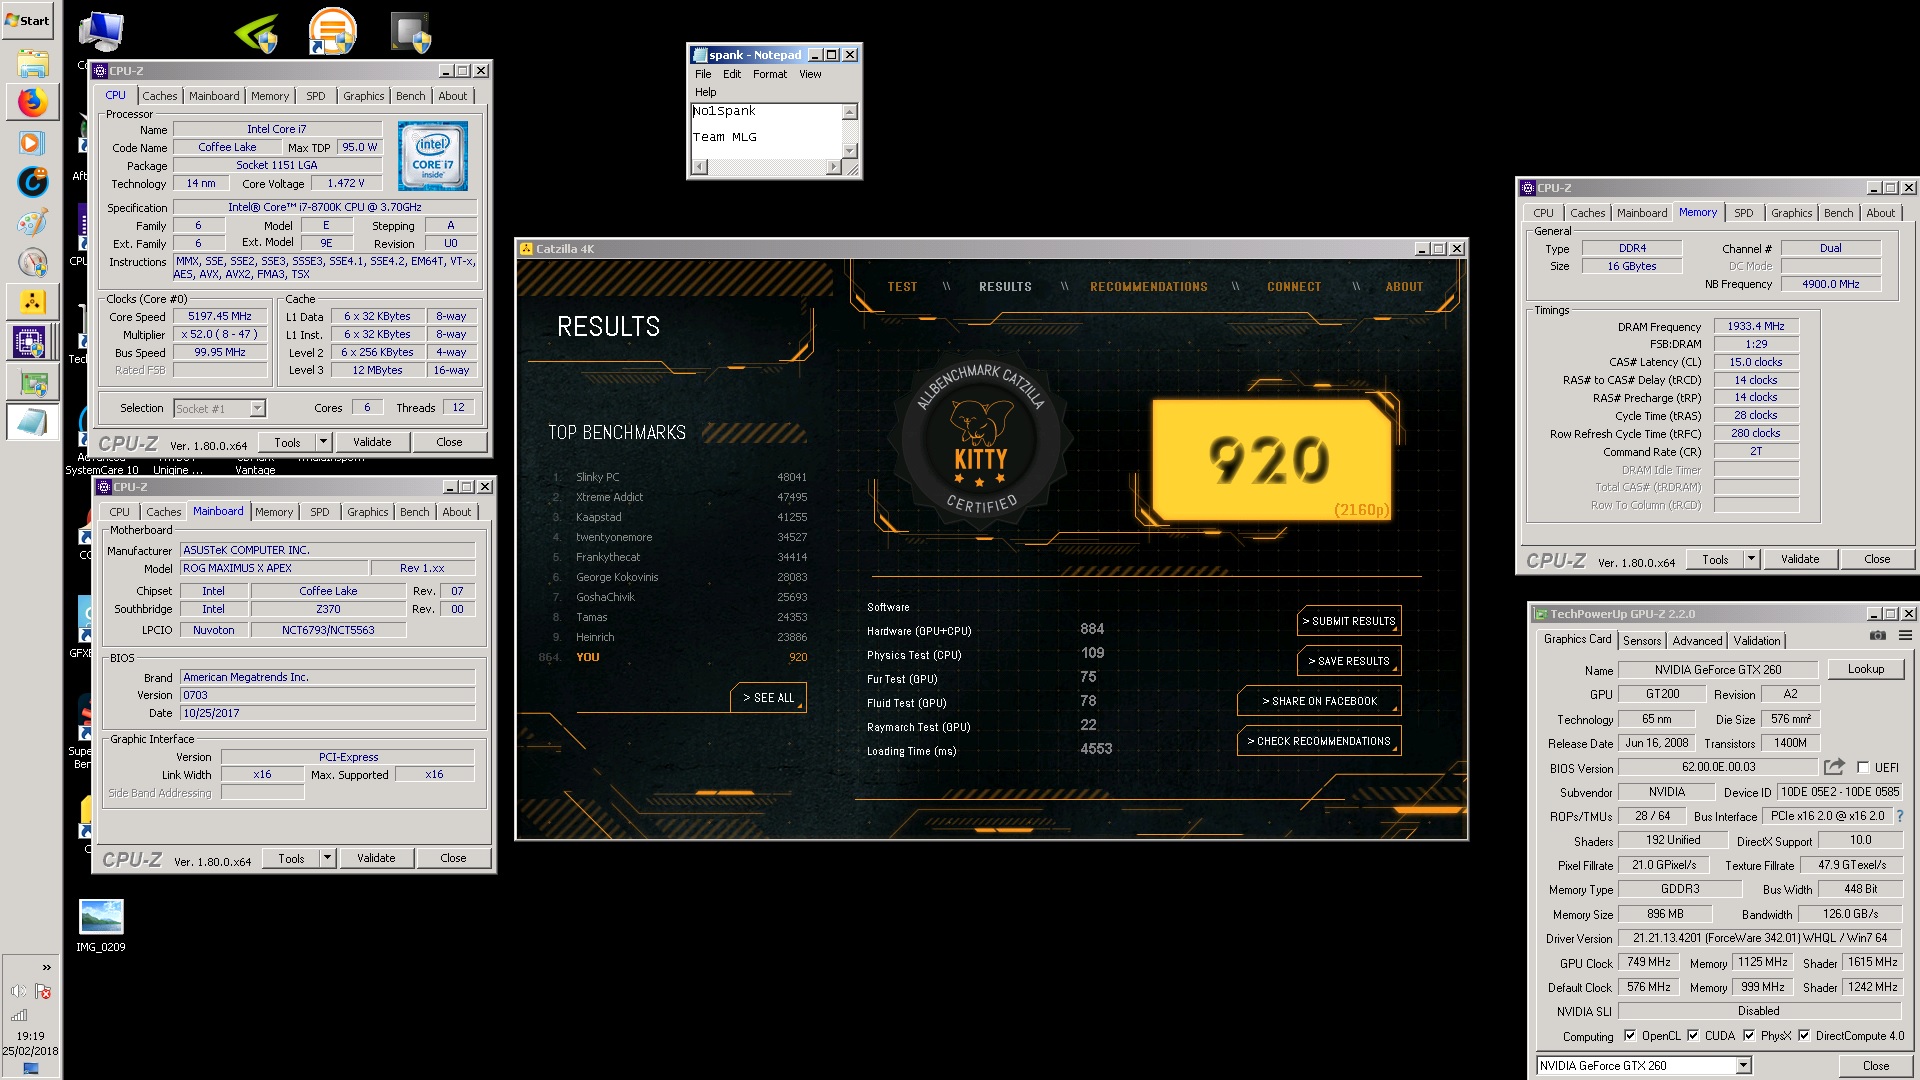
Task: Open Windows Explorer from the taskbar
Action: (x=32, y=64)
